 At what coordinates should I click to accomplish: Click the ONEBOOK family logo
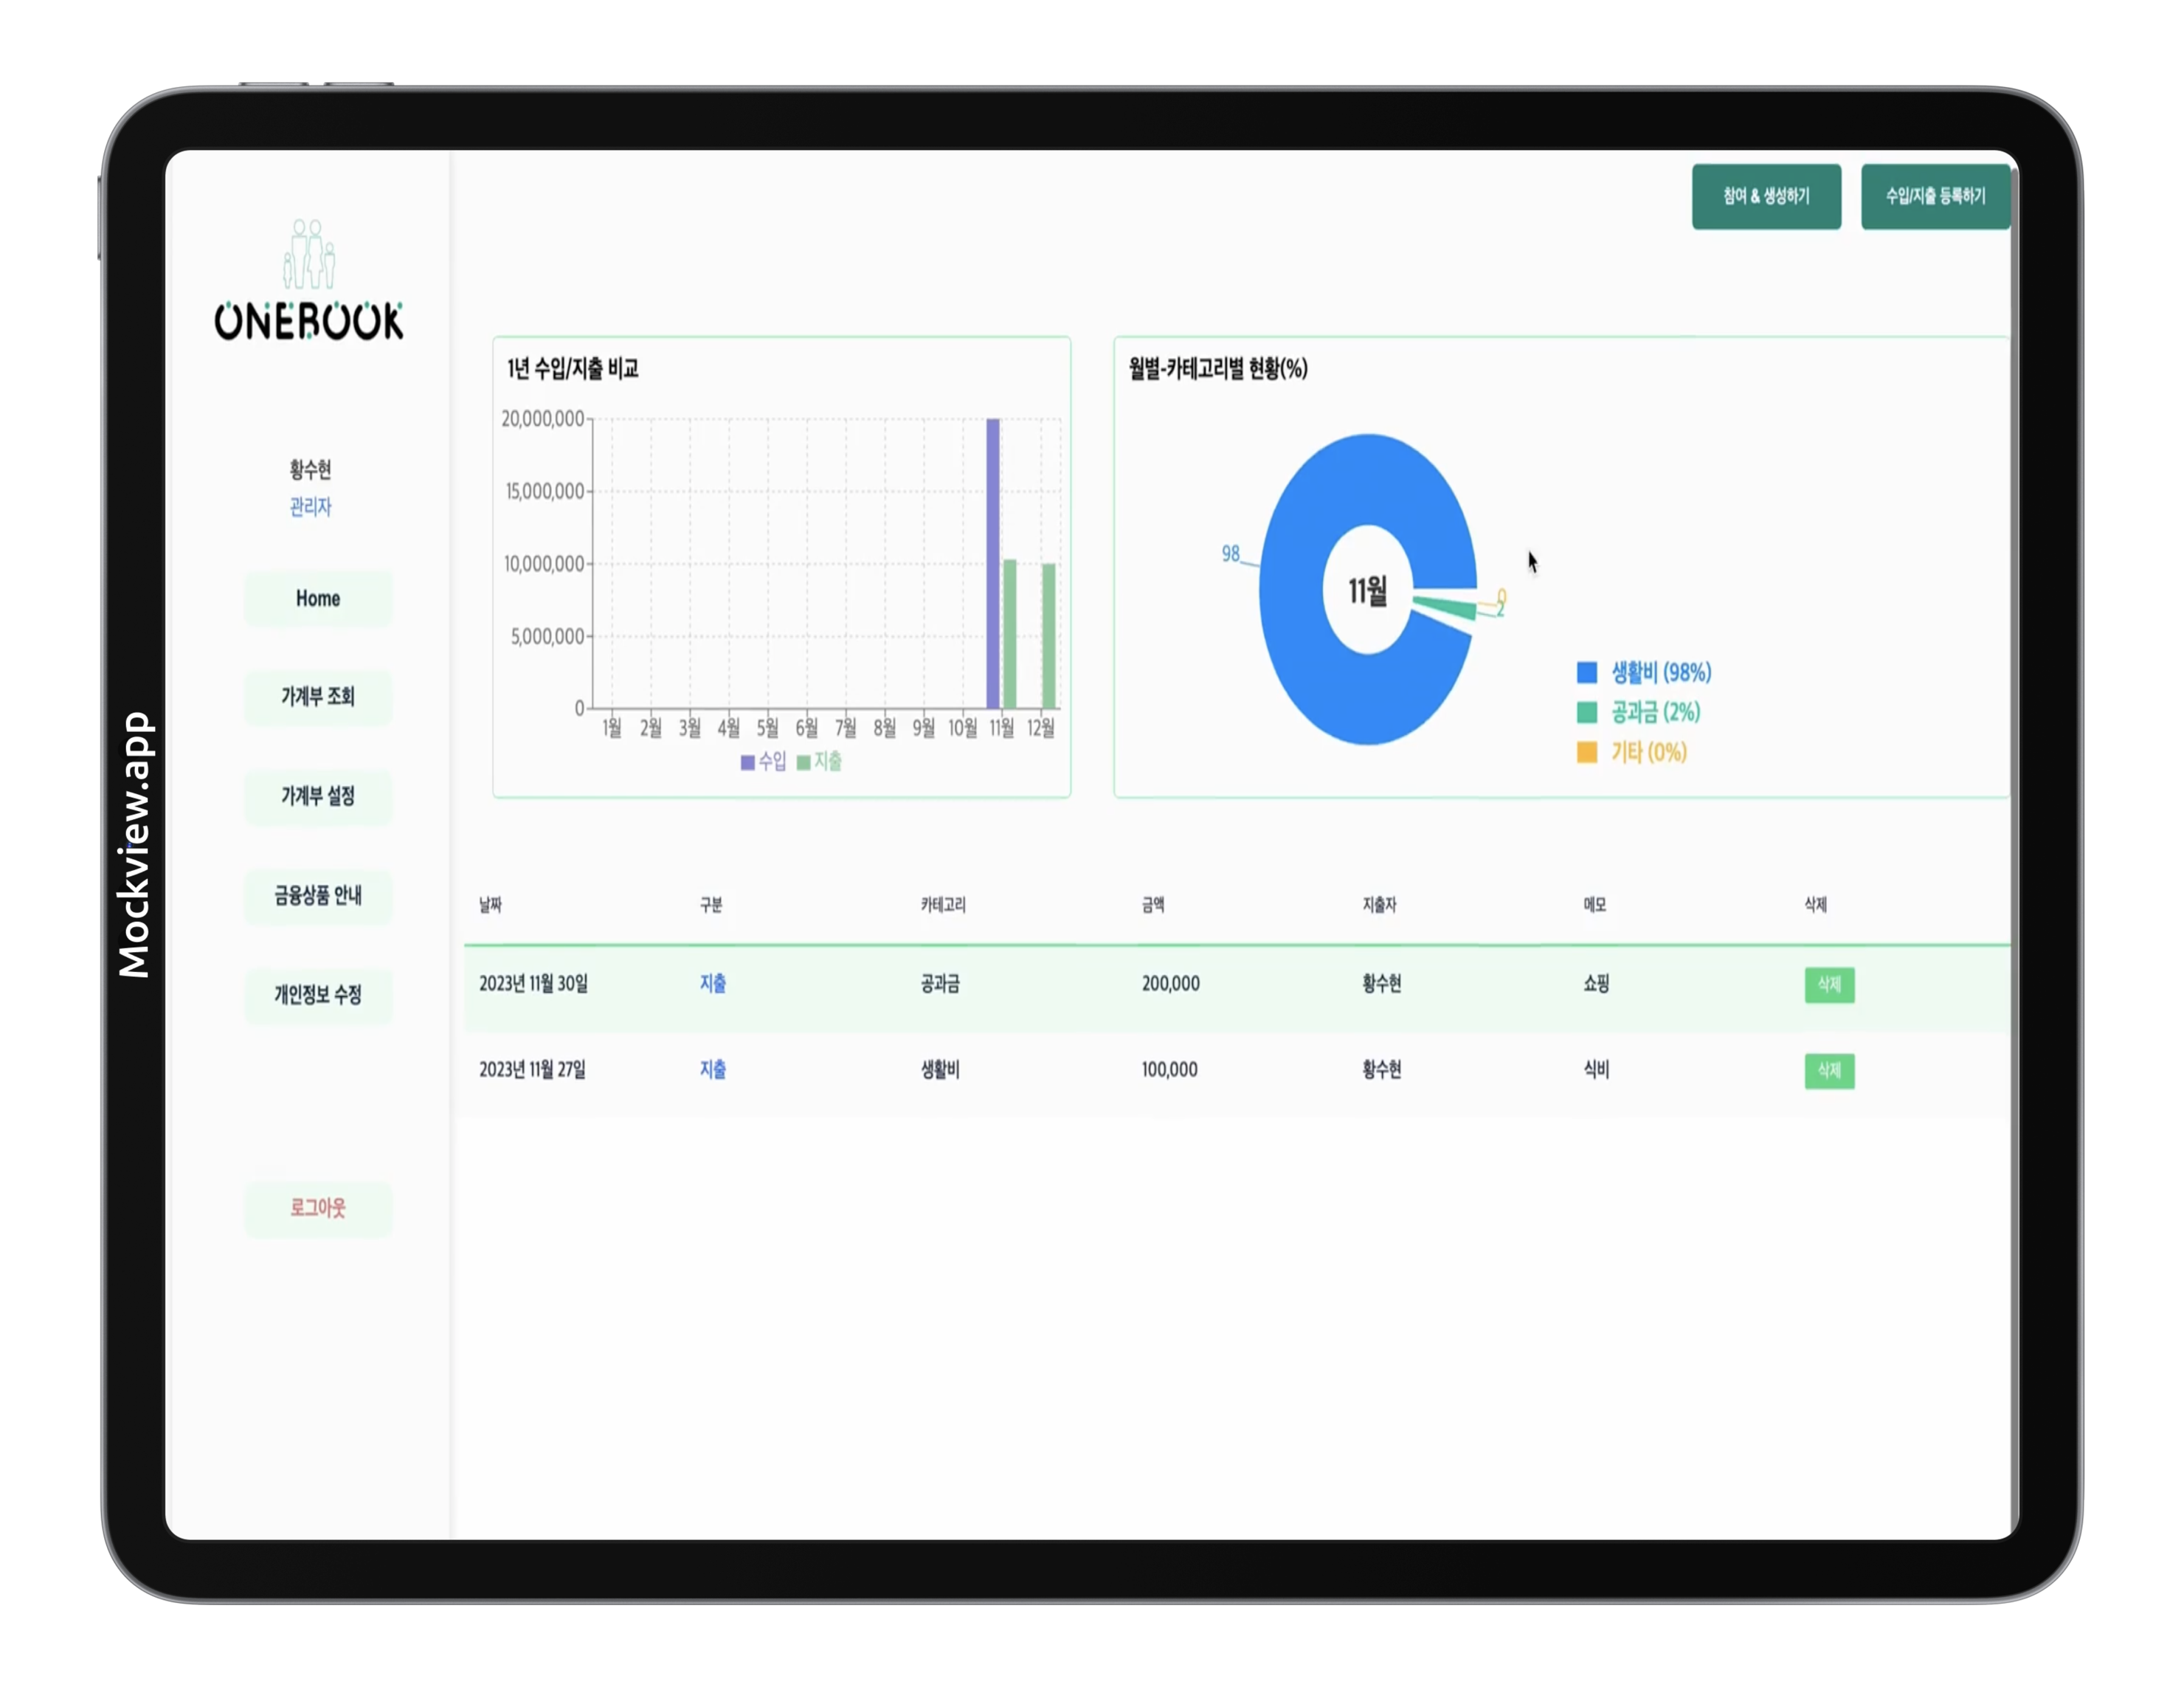[309, 283]
